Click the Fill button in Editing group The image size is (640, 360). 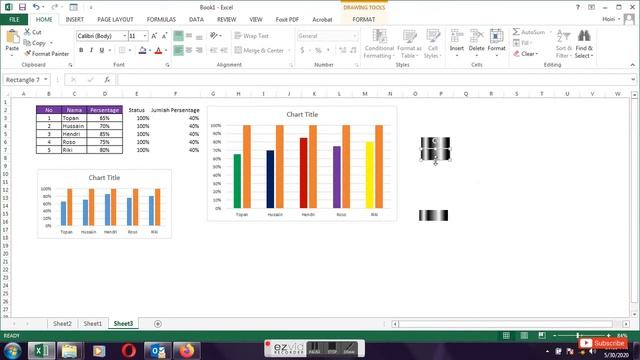click(522, 43)
